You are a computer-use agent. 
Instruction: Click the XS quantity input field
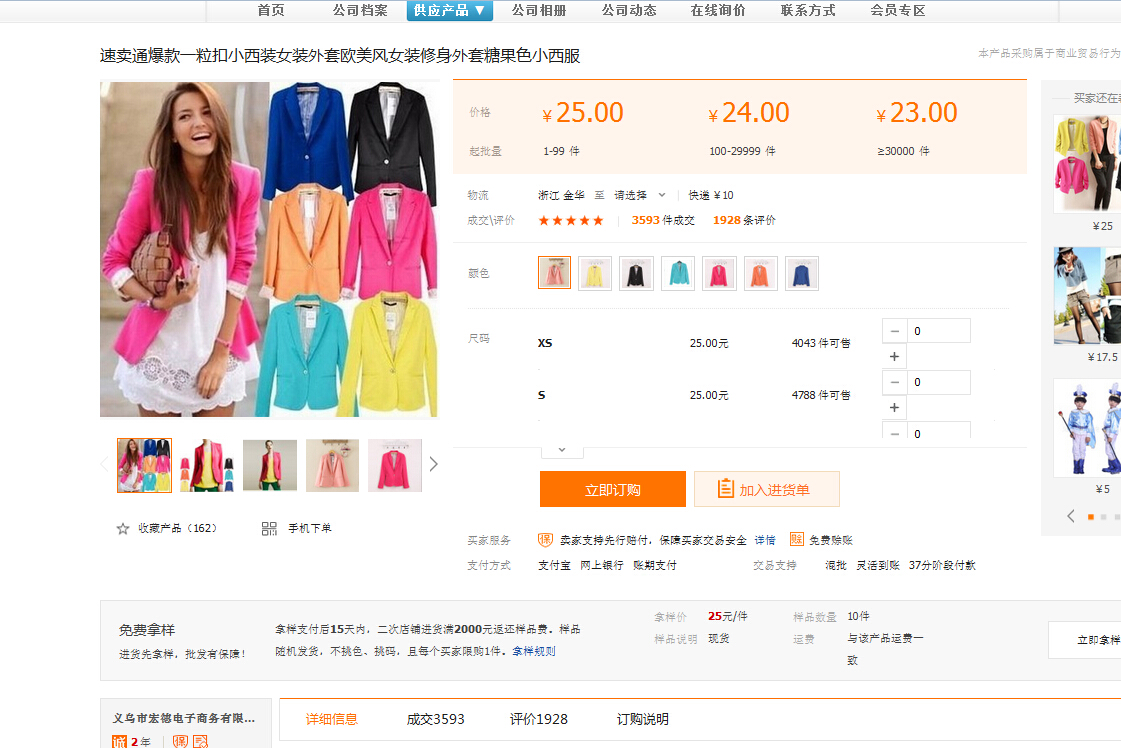point(939,331)
